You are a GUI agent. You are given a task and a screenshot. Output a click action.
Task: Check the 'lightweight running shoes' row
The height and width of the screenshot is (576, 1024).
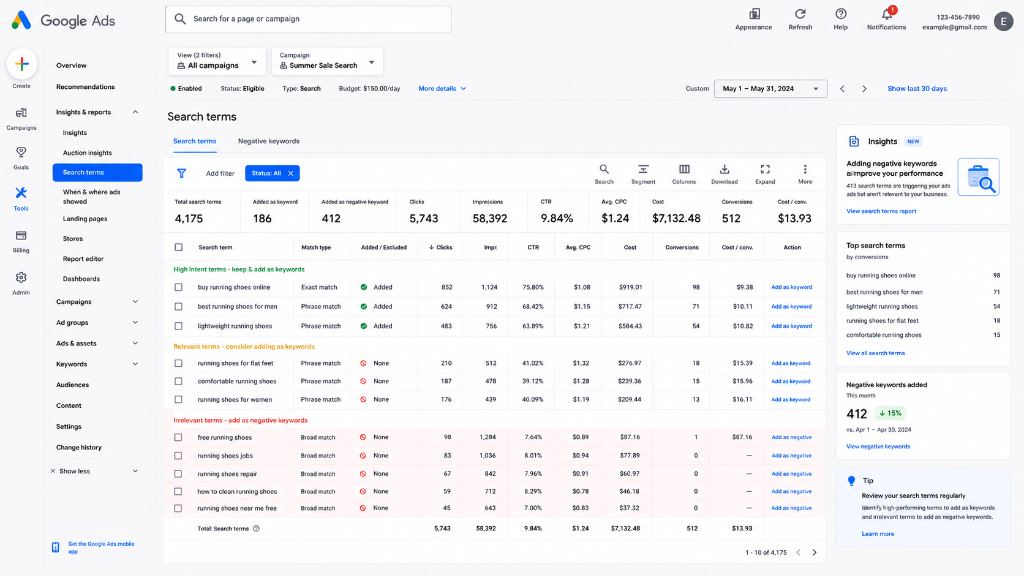coord(178,326)
